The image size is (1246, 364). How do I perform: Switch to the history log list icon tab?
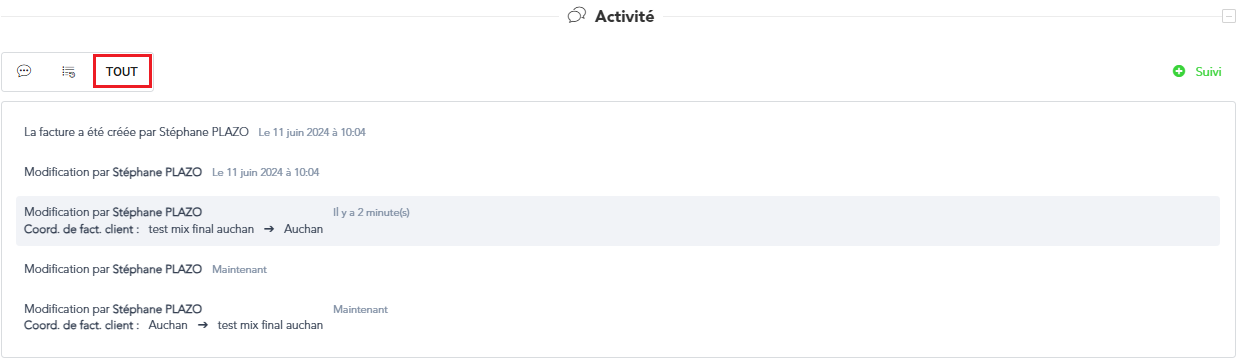(69, 72)
